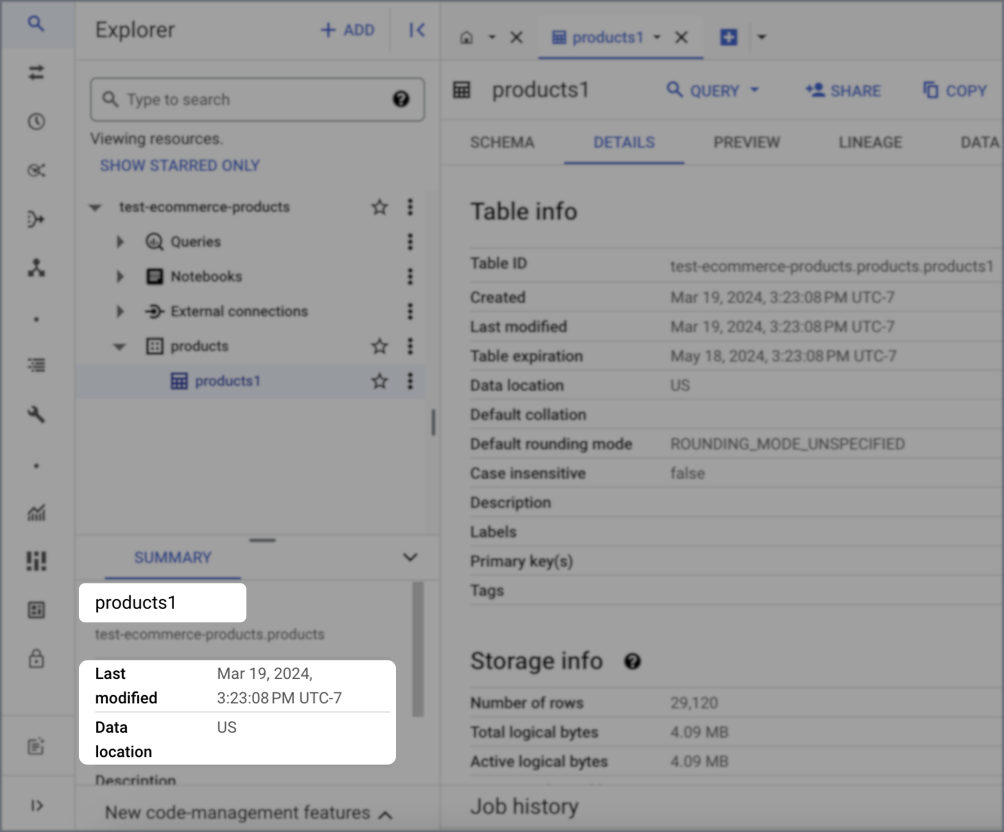The width and height of the screenshot is (1004, 832).
Task: Star the products dataset
Action: tap(379, 346)
